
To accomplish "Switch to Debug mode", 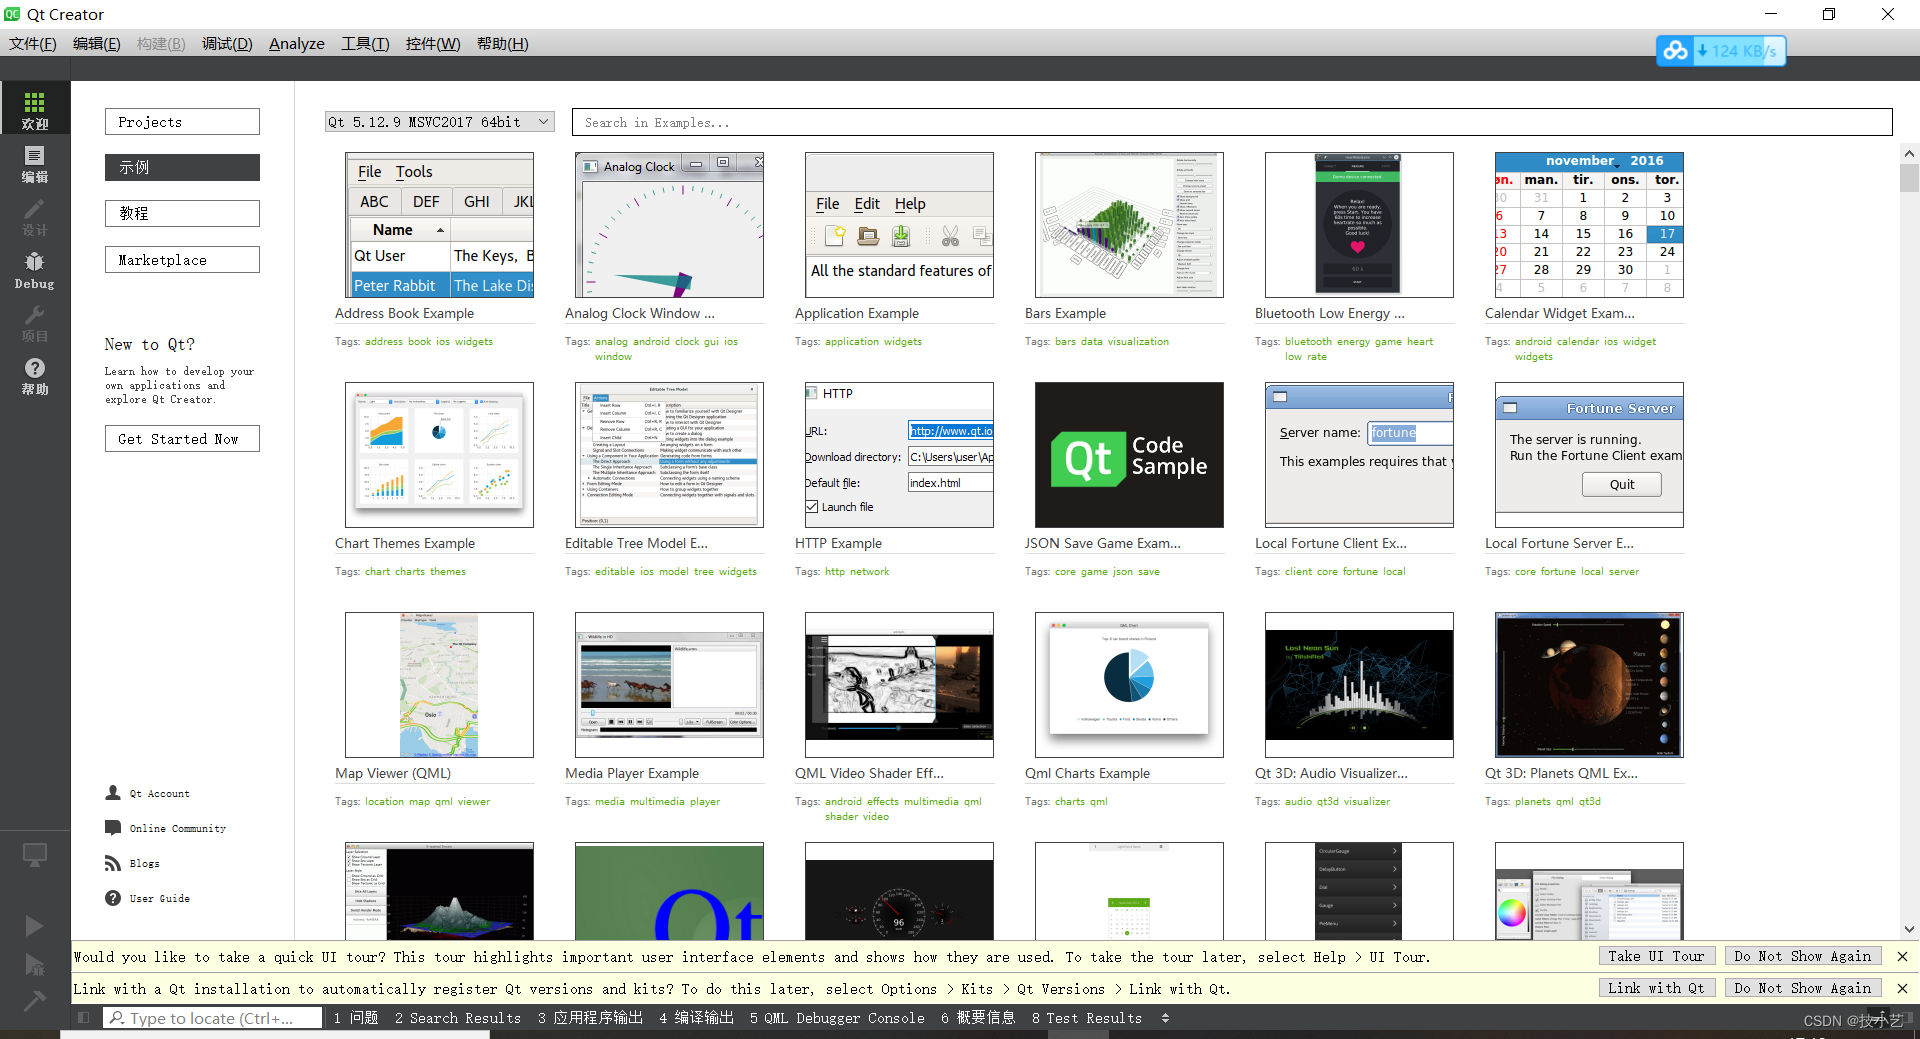I will [x=35, y=270].
